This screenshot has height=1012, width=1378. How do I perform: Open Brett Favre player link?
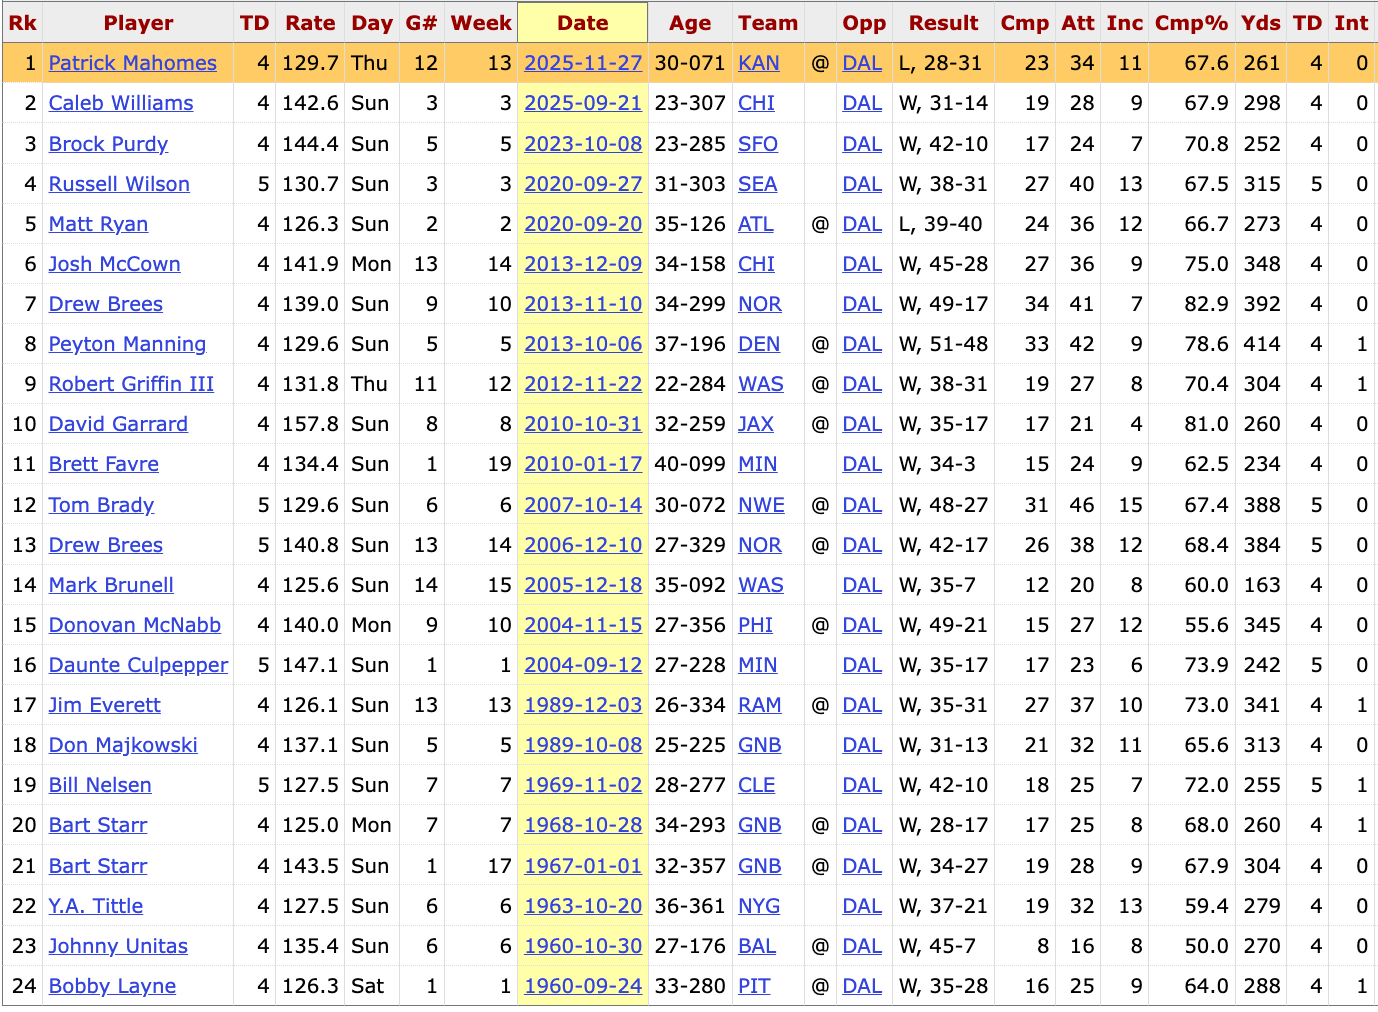point(104,464)
